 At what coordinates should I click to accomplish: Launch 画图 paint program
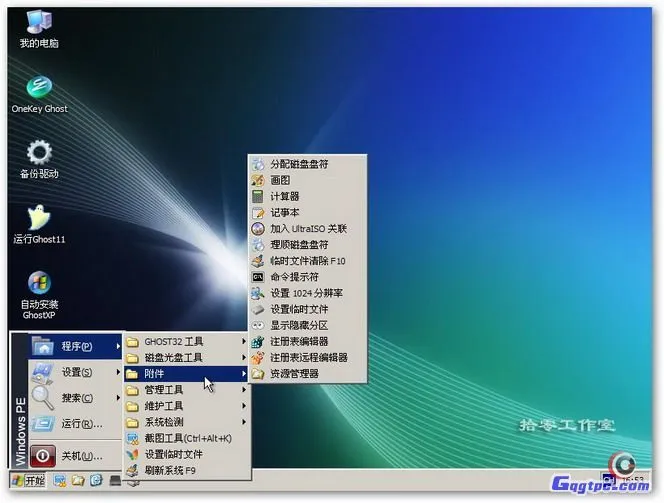pyautogui.click(x=307, y=180)
